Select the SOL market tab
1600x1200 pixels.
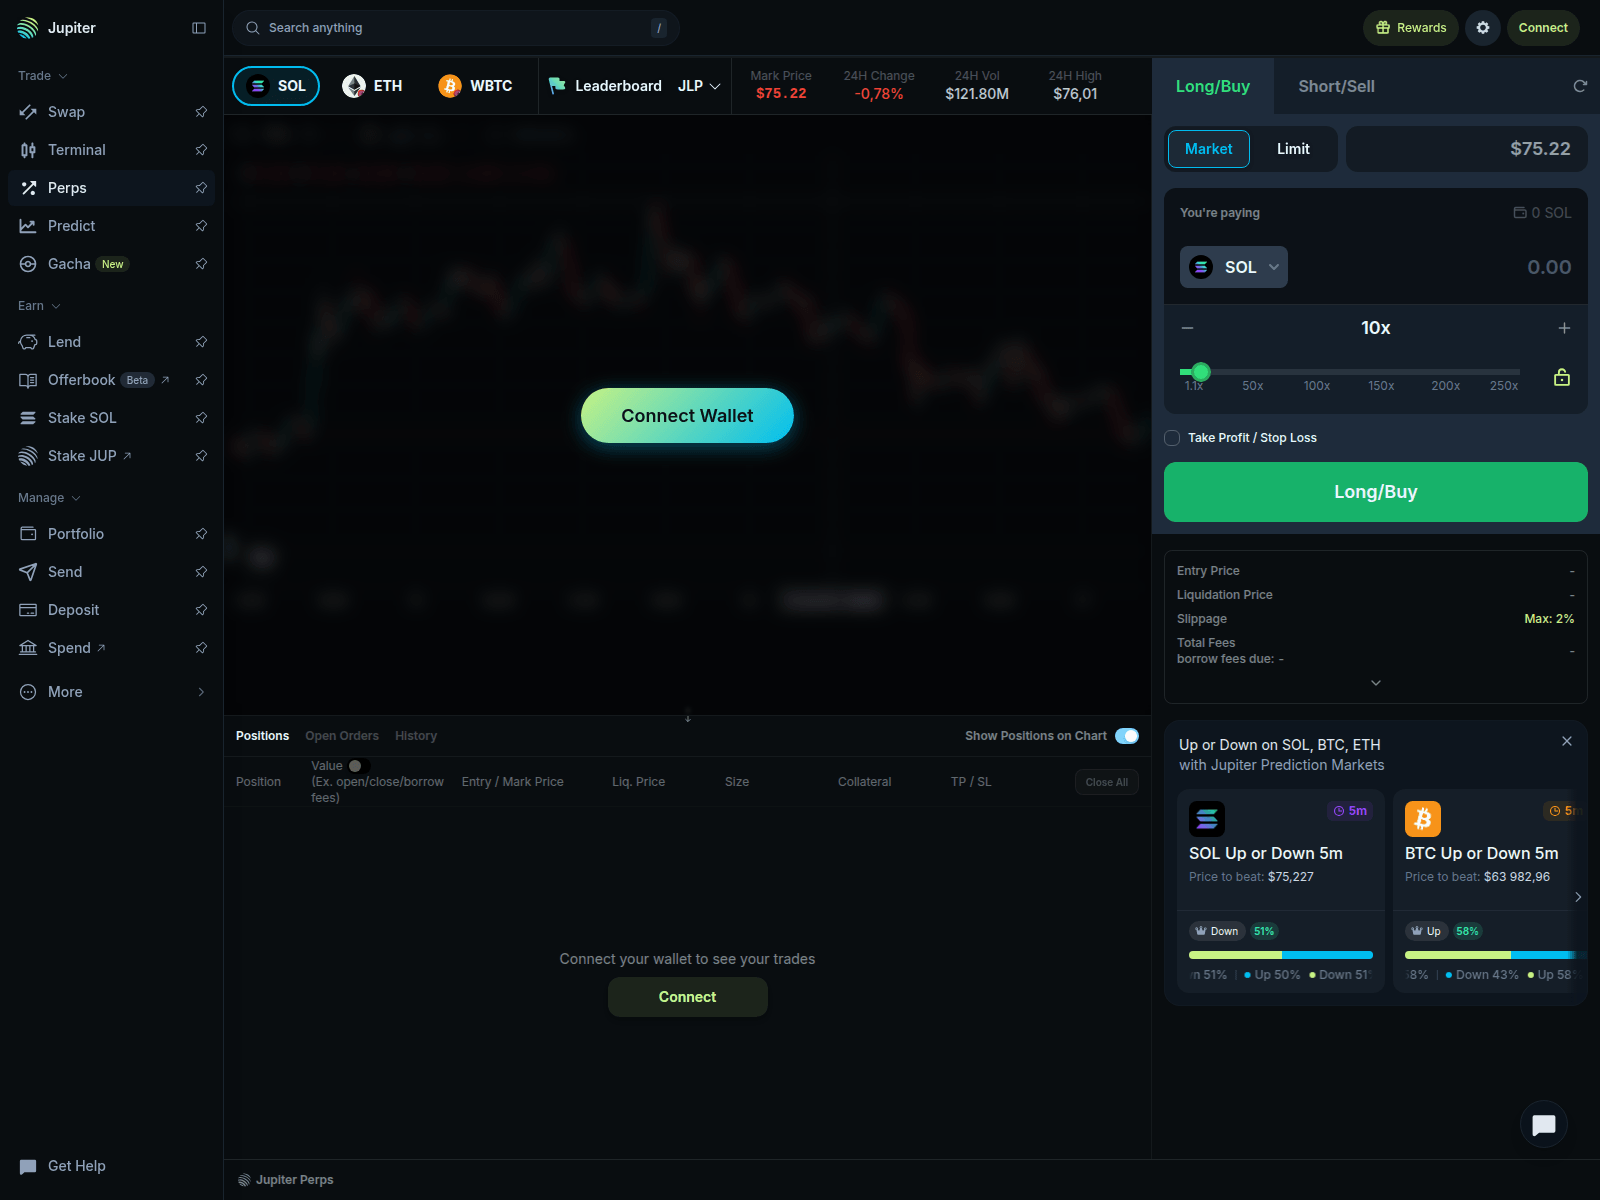coord(276,86)
